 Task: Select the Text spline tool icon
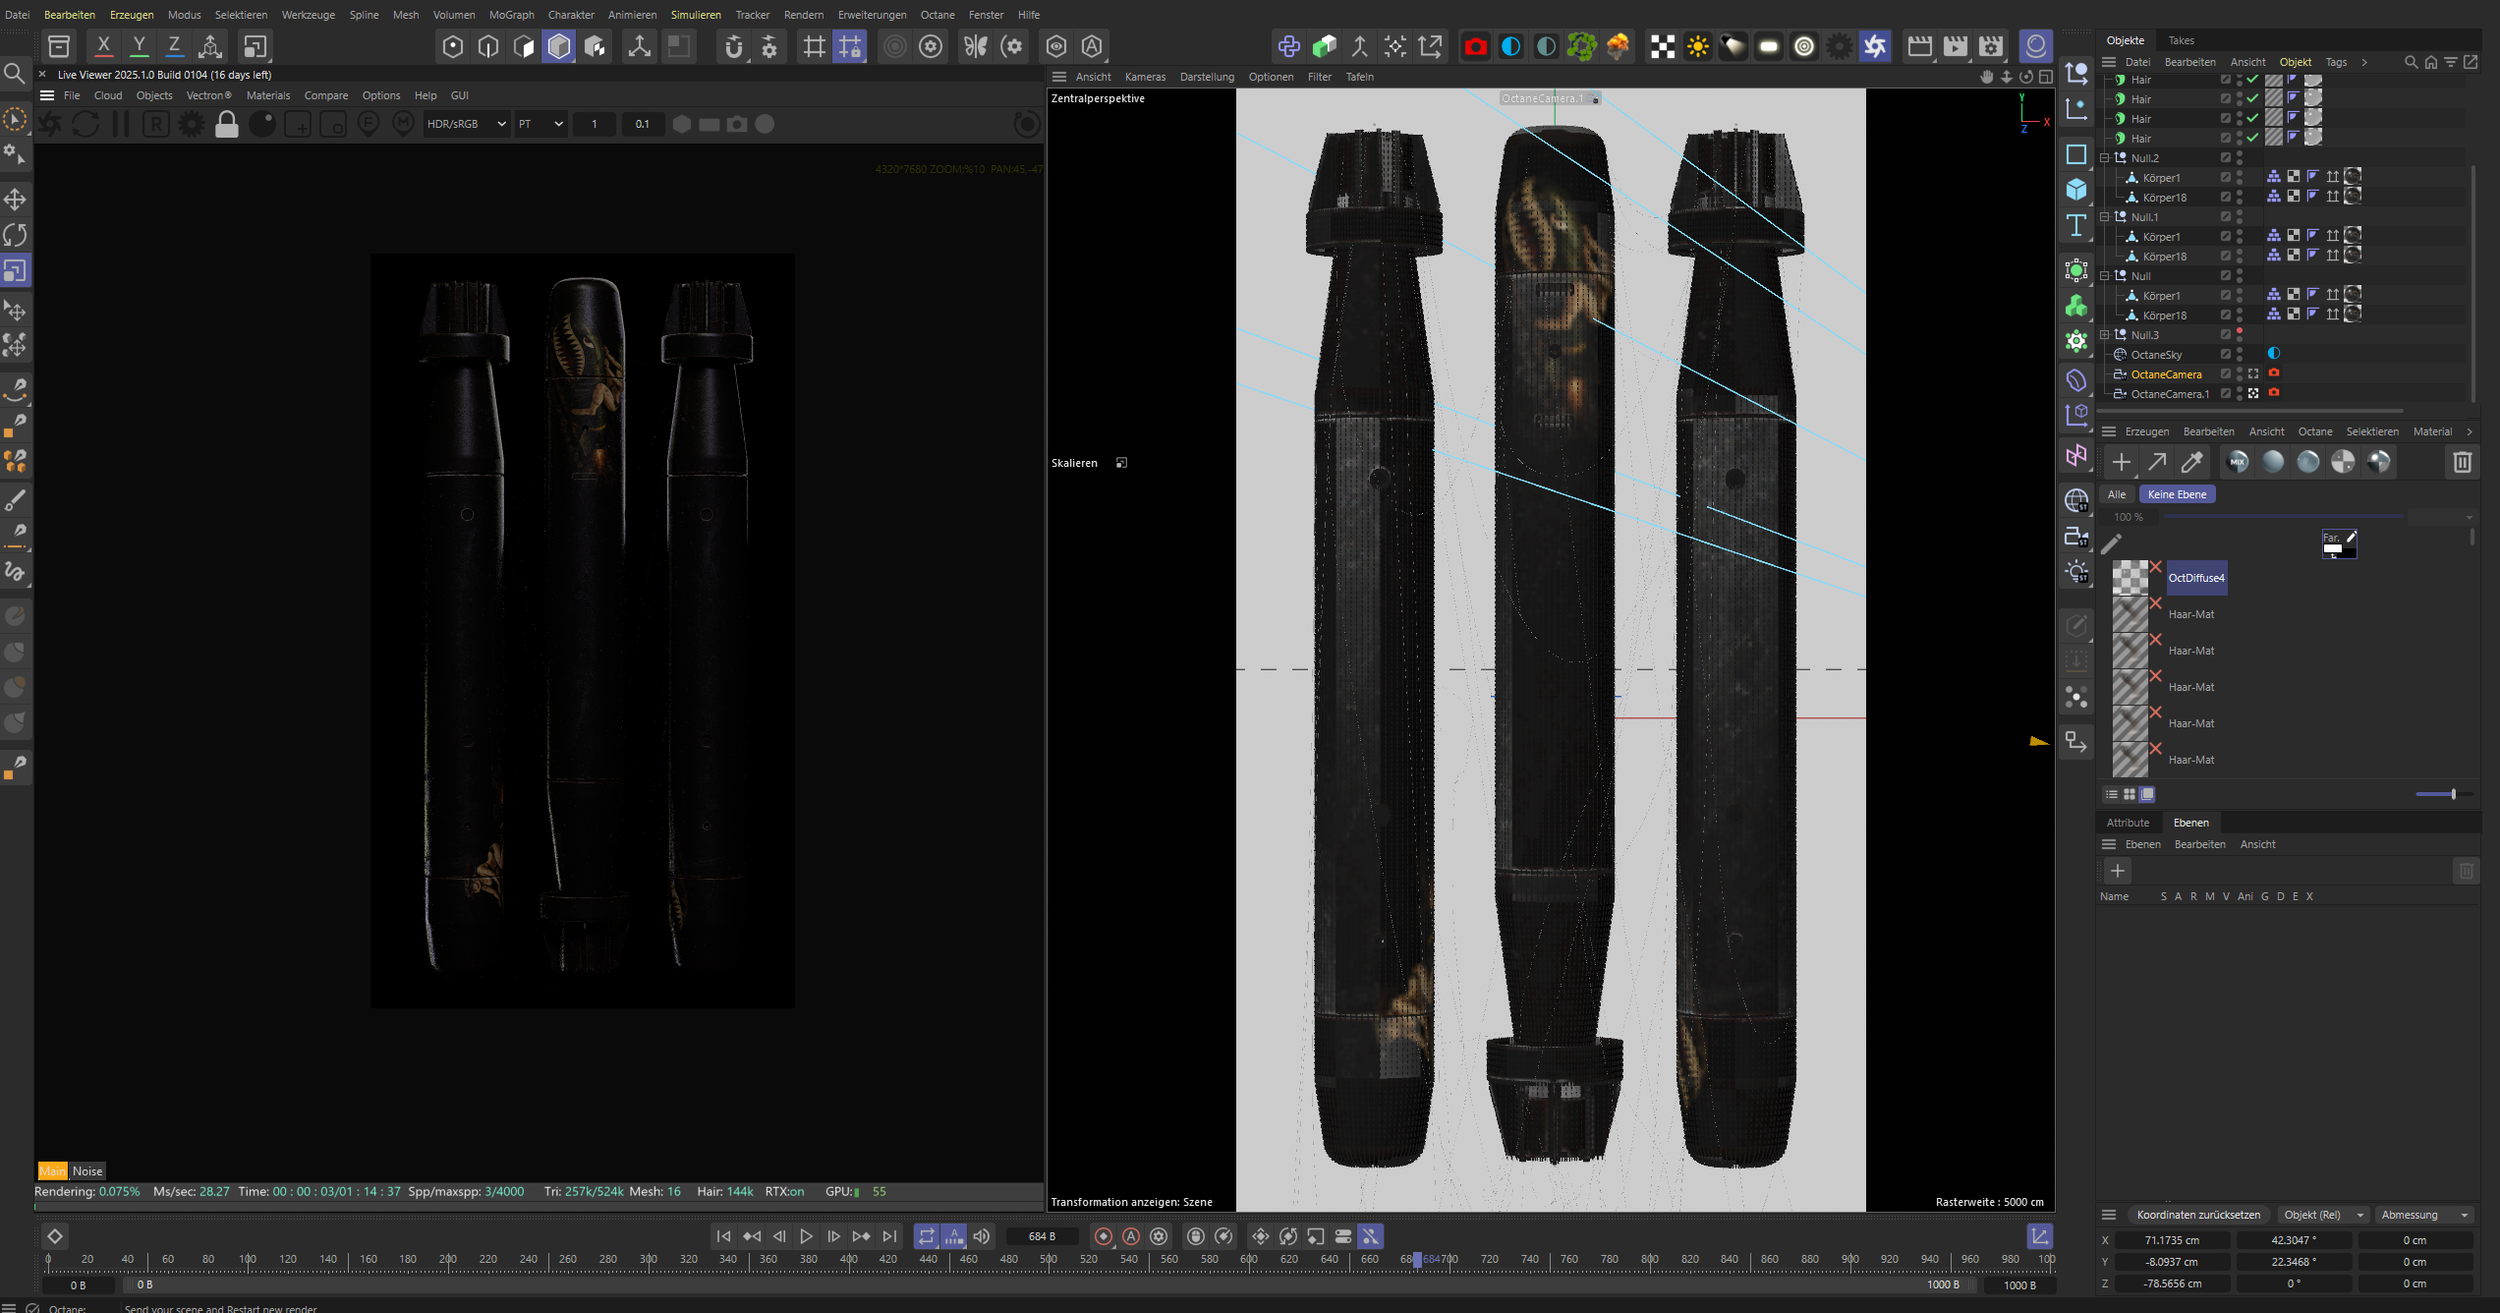pos(2076,226)
